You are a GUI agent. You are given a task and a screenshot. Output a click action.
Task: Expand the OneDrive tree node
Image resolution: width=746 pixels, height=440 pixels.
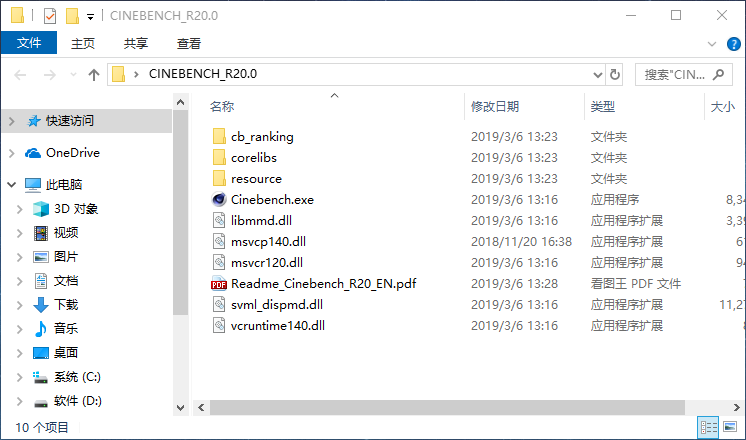pyautogui.click(x=11, y=153)
